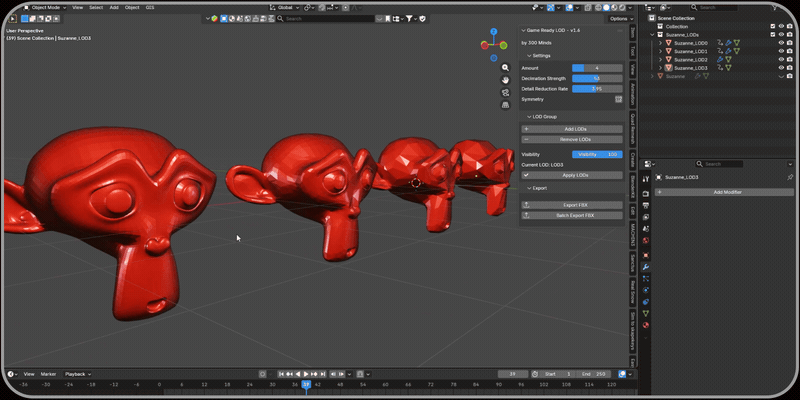Click the Add Modifier button
This screenshot has width=800, height=400.
pos(724,192)
